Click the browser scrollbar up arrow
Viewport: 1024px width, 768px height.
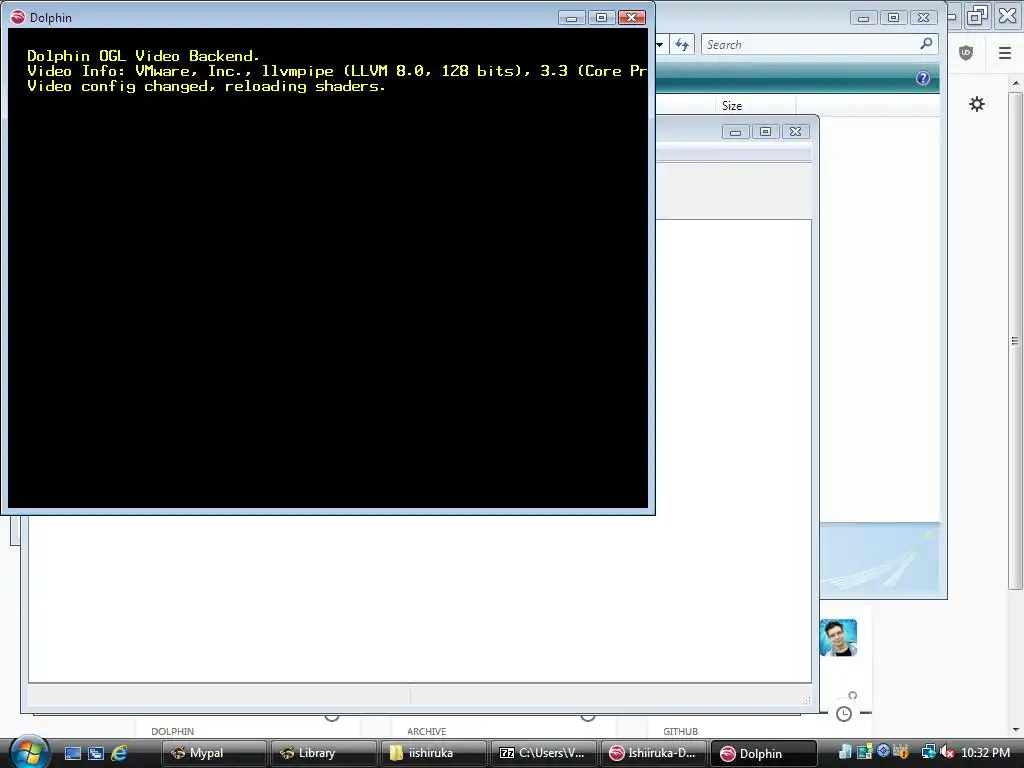tap(1015, 84)
